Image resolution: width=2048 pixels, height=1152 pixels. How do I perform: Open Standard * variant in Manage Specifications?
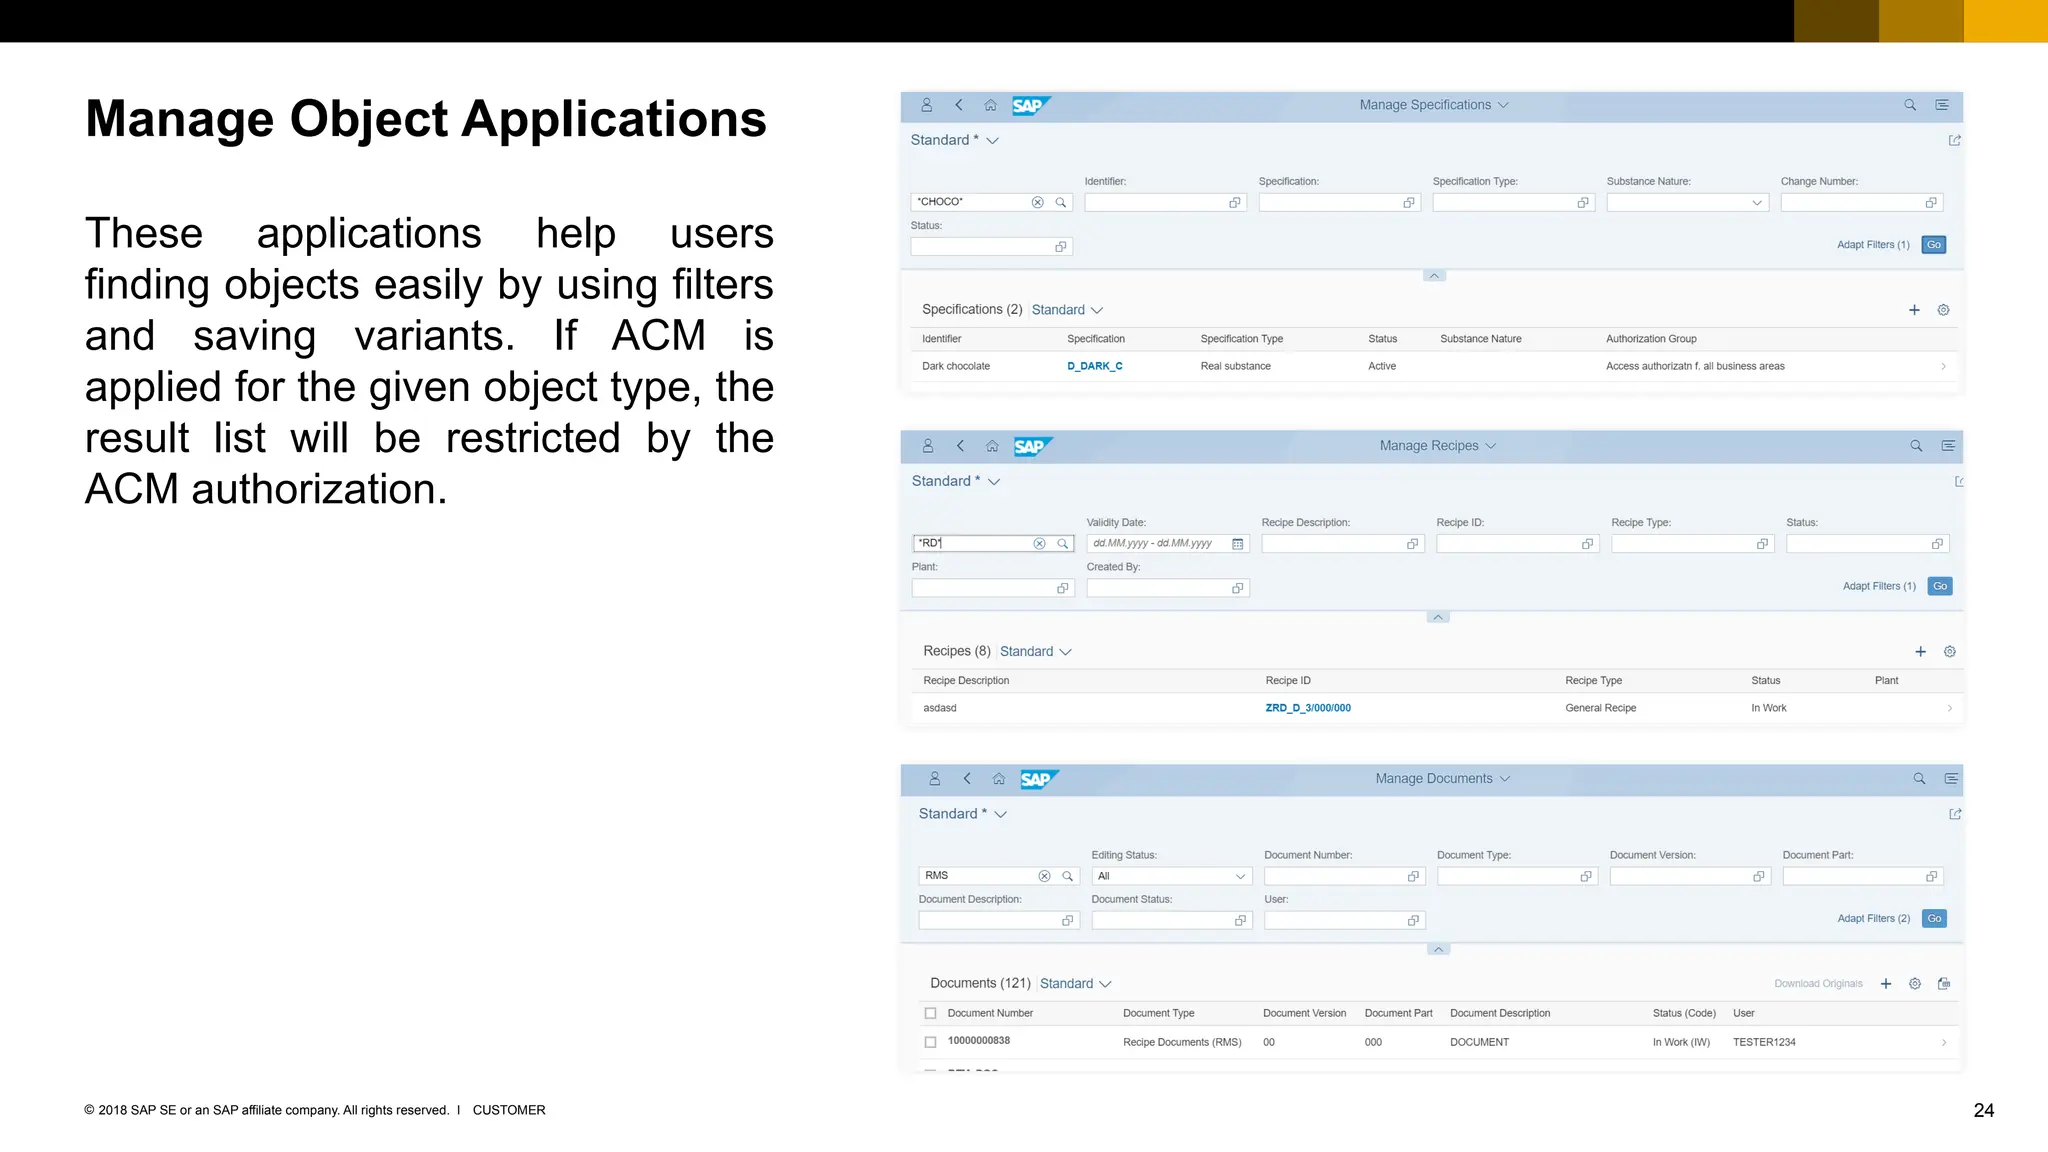955,141
